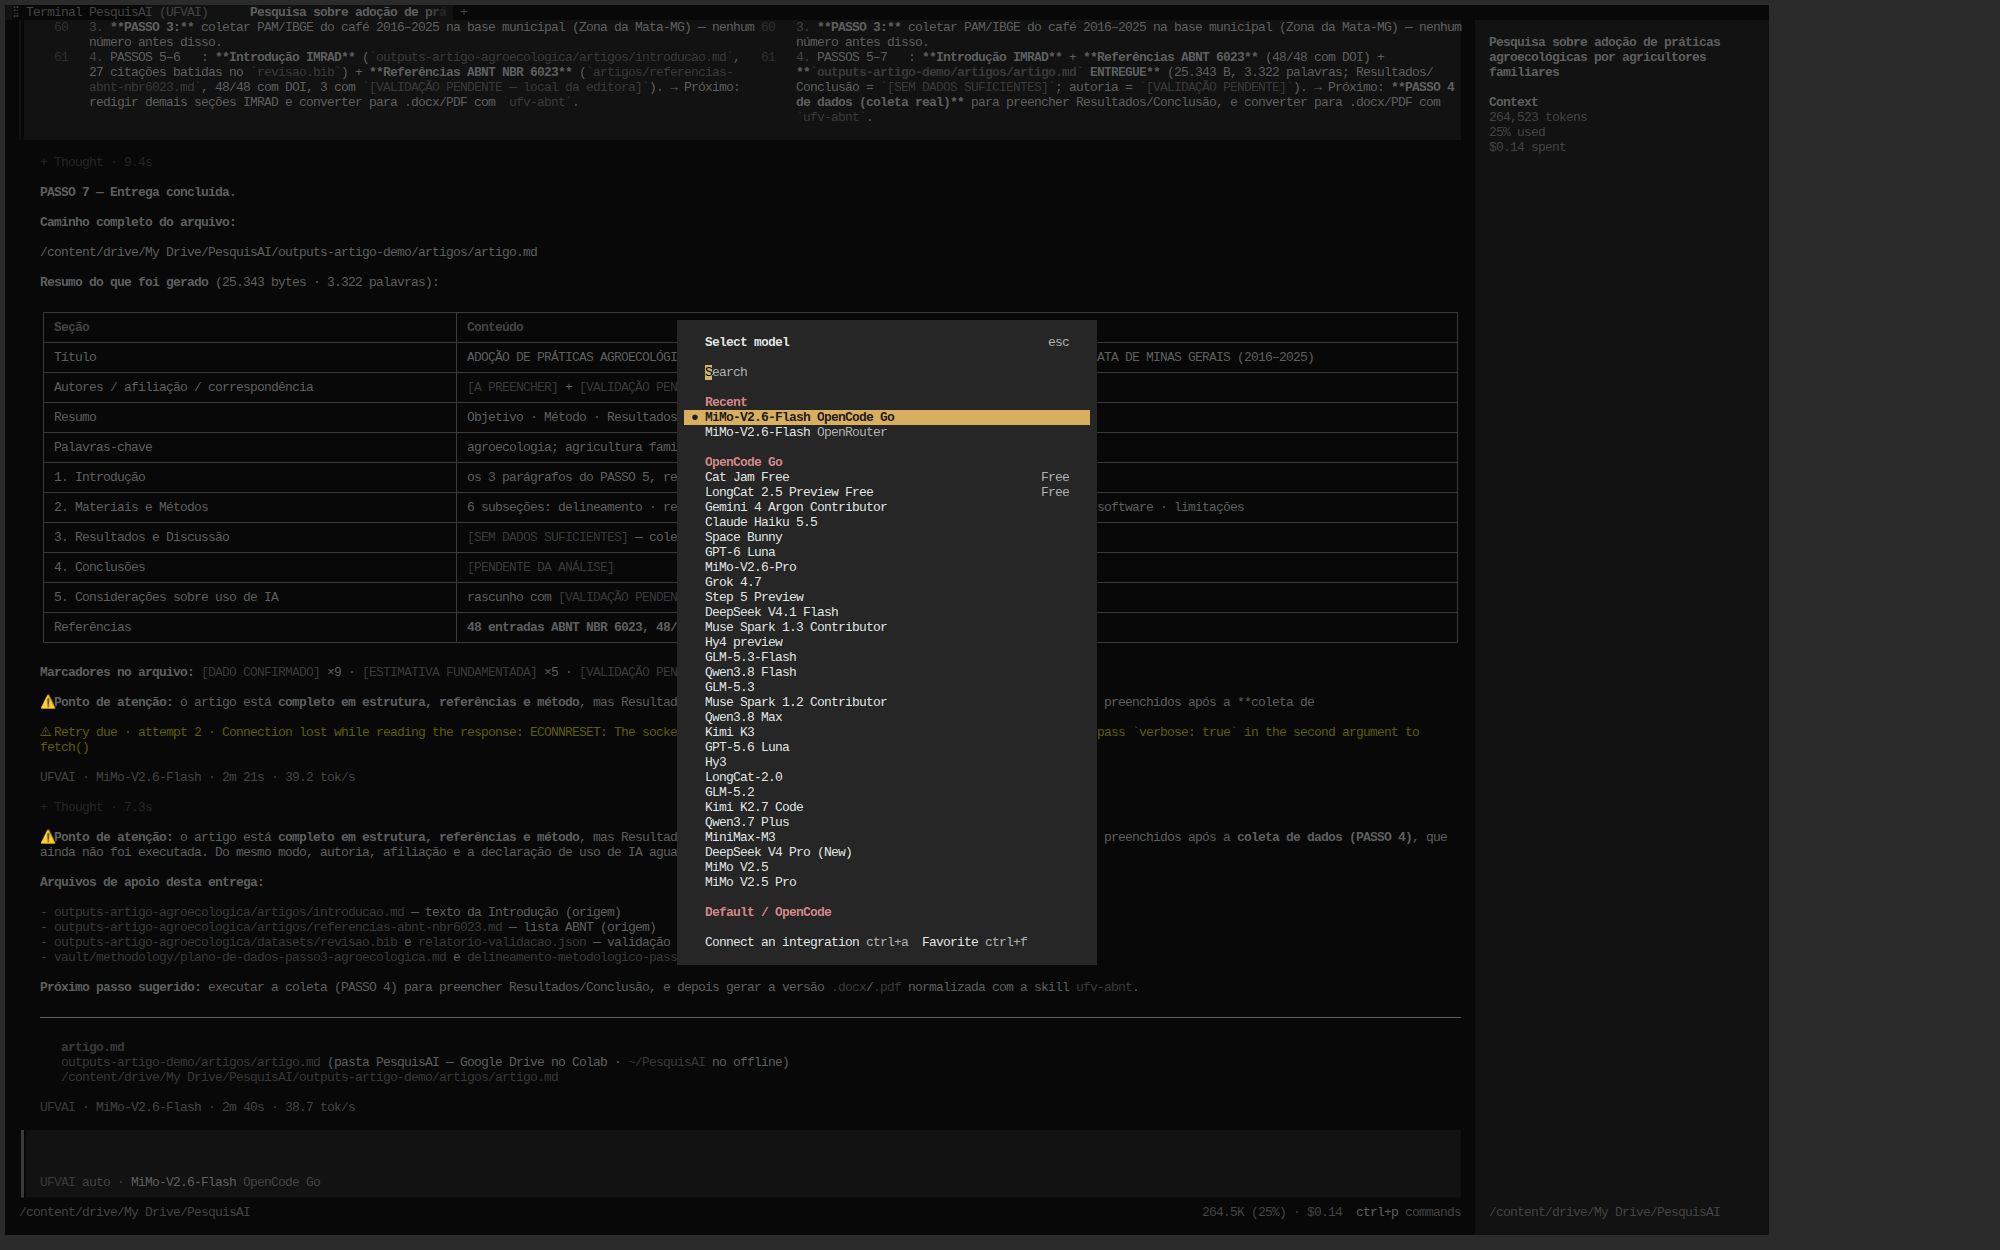Select DeepSeek V4.1 Flash model

point(886,612)
